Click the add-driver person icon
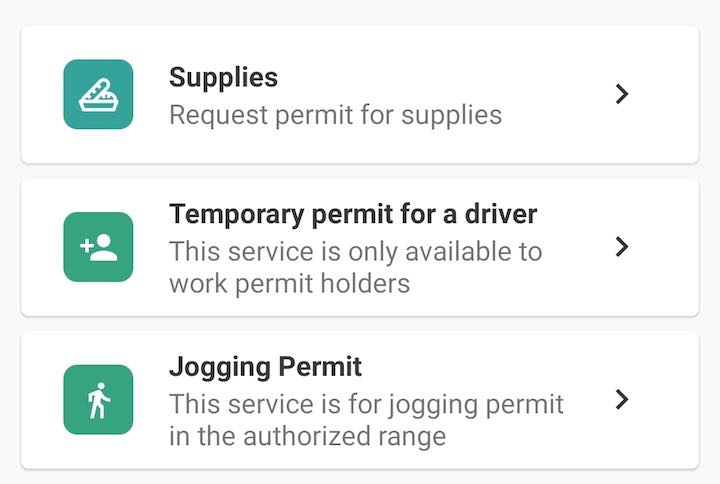 click(98, 247)
